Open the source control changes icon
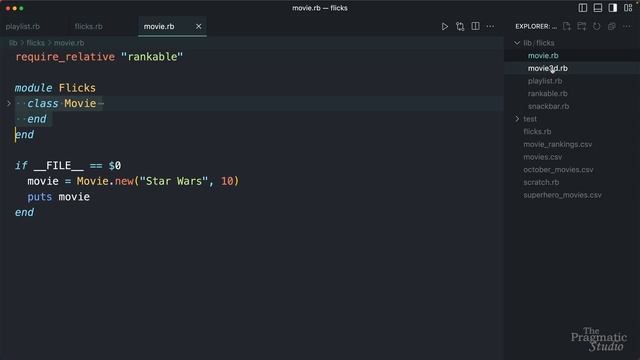The image size is (640, 360). point(460,27)
